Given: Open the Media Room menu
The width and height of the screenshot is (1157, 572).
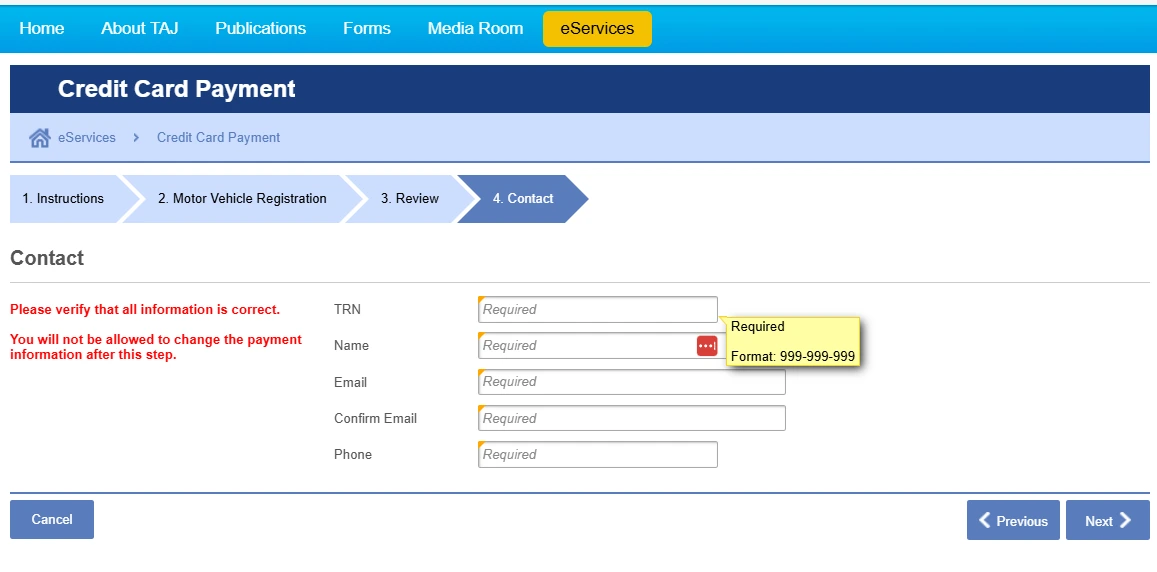Looking at the screenshot, I should tap(475, 29).
